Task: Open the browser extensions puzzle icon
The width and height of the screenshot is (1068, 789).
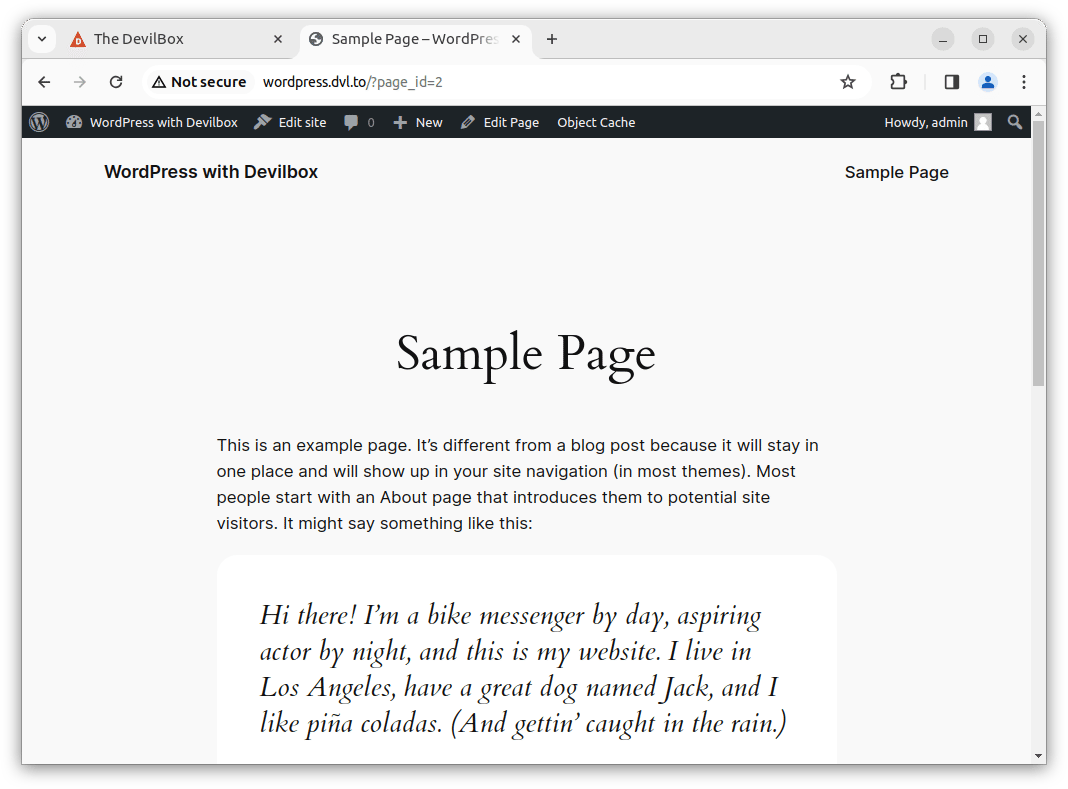Action: pos(899,82)
